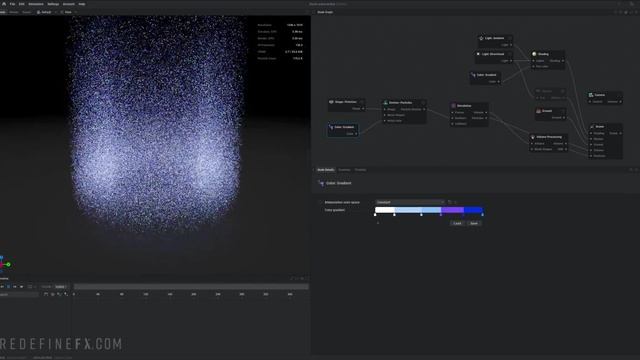The height and width of the screenshot is (360, 640).
Task: Open the Account menu
Action: 69,4
